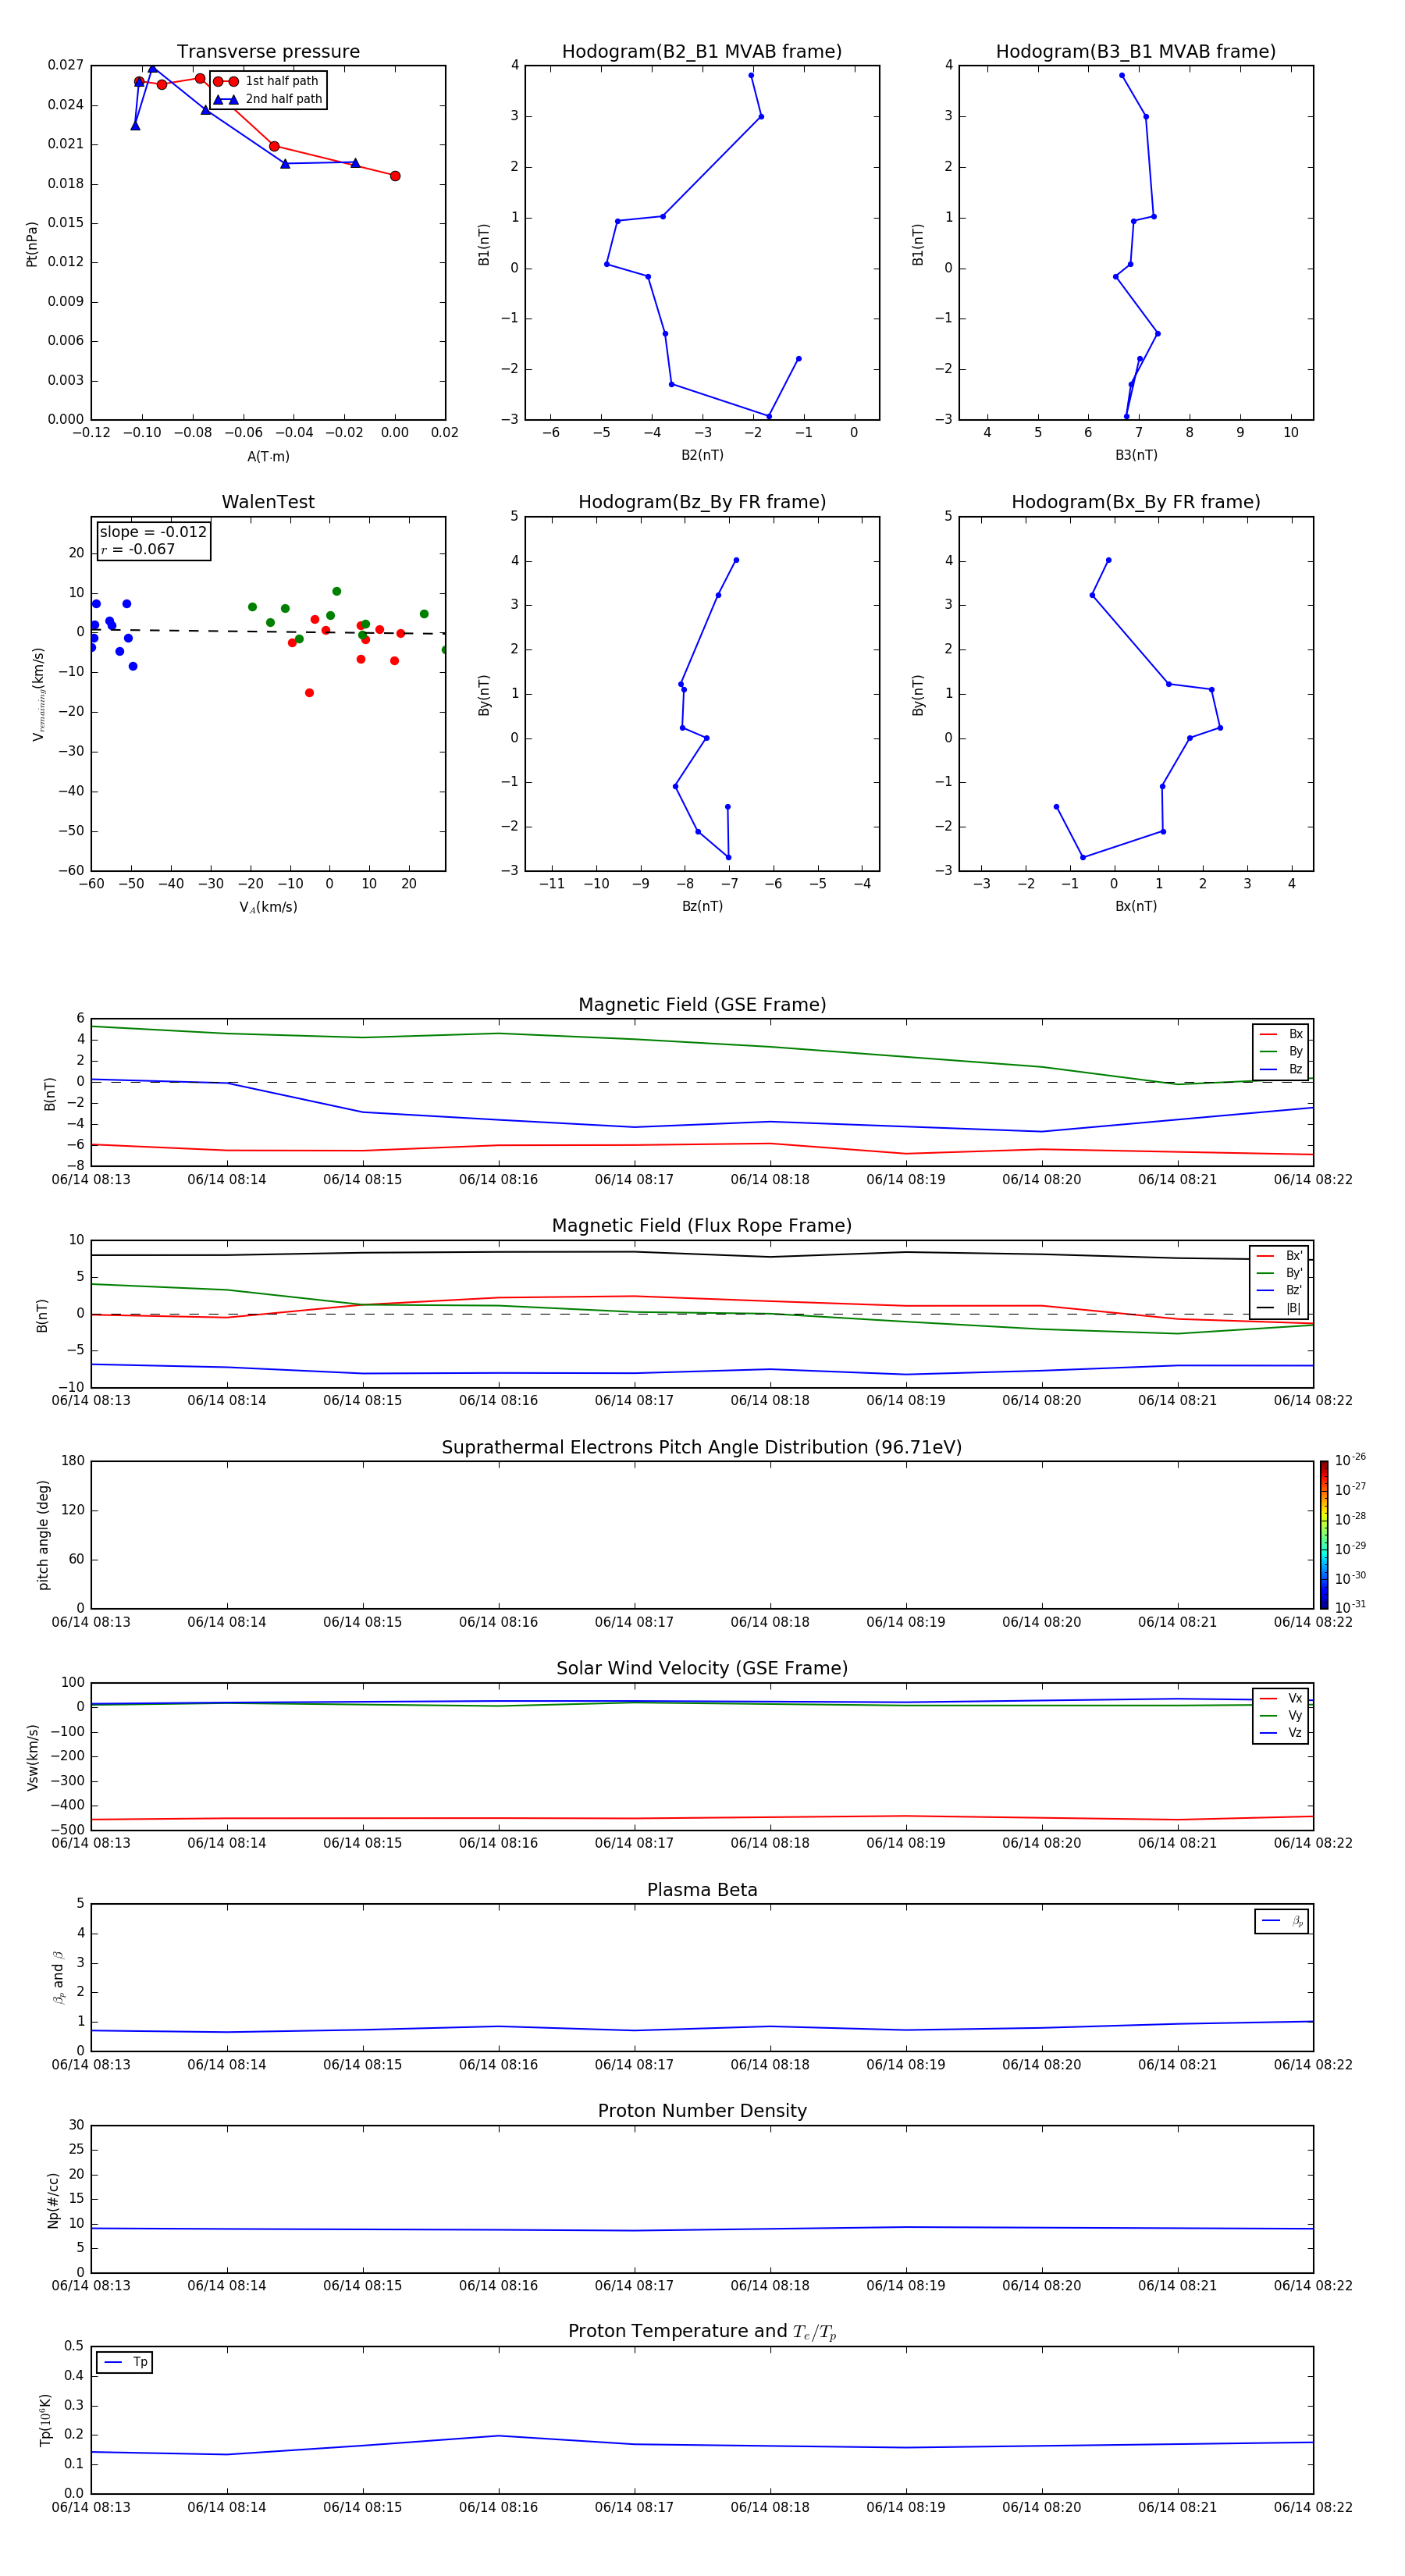Image resolution: width=1405 pixels, height=2576 pixels.
Task: Click the 10^-31 colorbar label
Action: [x=1350, y=1607]
